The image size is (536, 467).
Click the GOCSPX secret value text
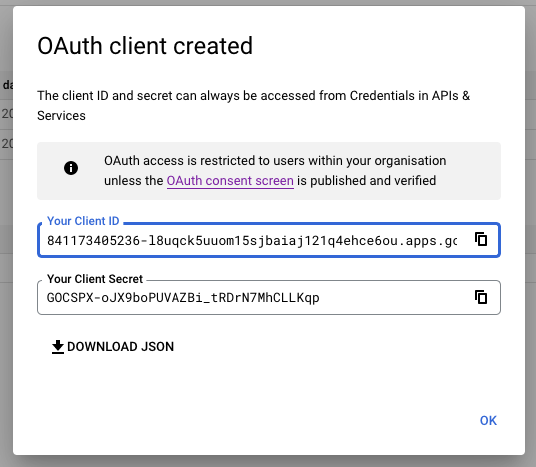point(183,298)
